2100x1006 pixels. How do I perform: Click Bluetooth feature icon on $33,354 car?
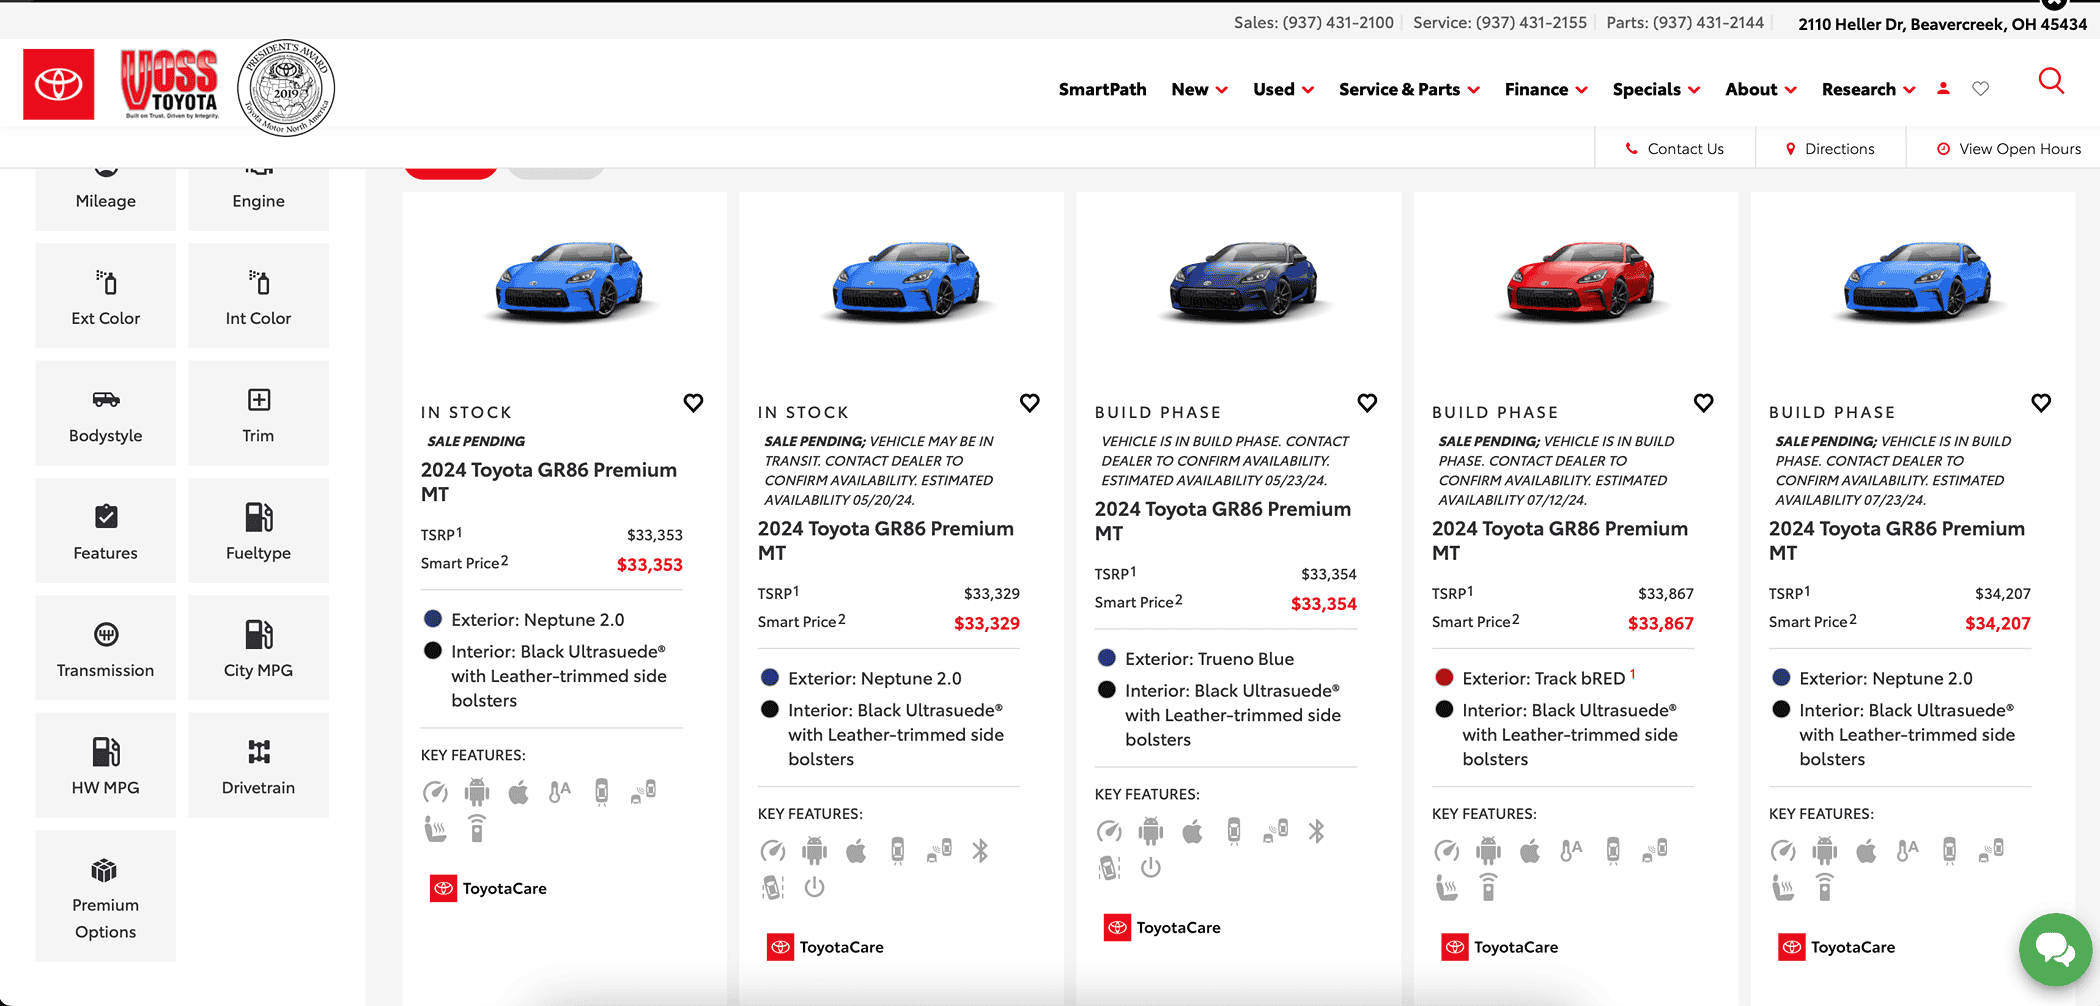pos(1317,831)
